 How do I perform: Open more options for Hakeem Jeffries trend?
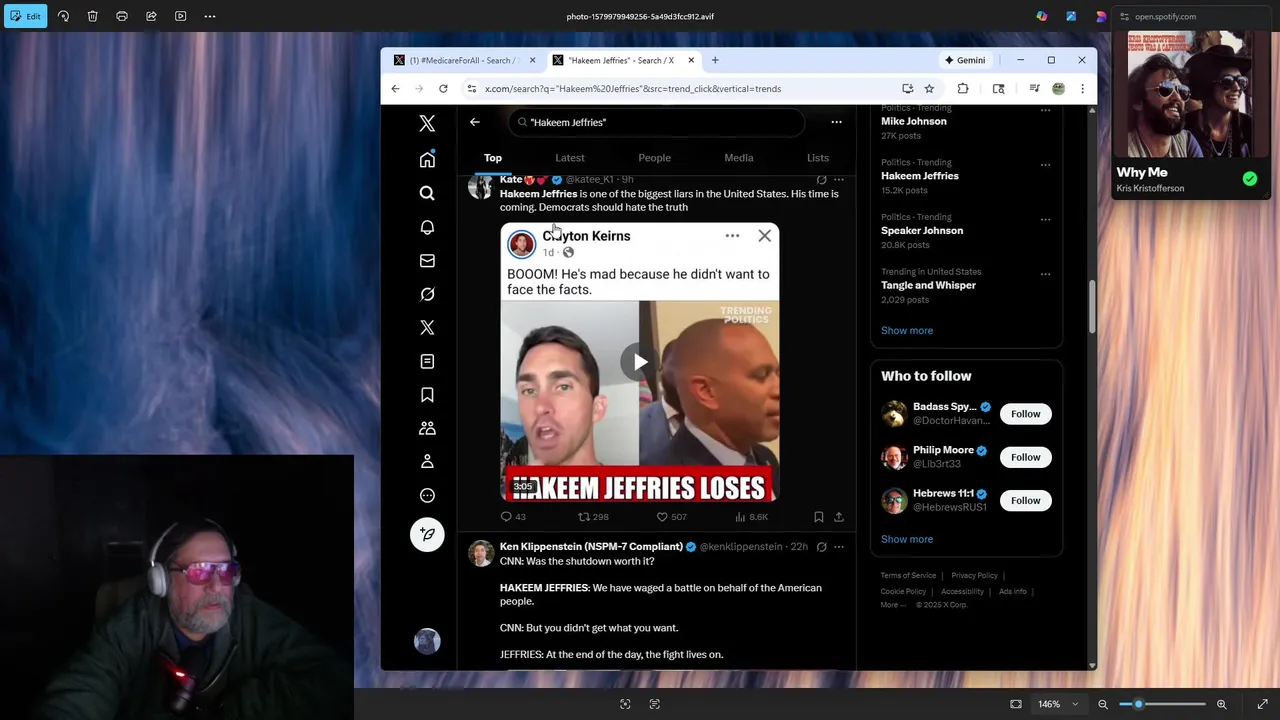pos(1045,164)
